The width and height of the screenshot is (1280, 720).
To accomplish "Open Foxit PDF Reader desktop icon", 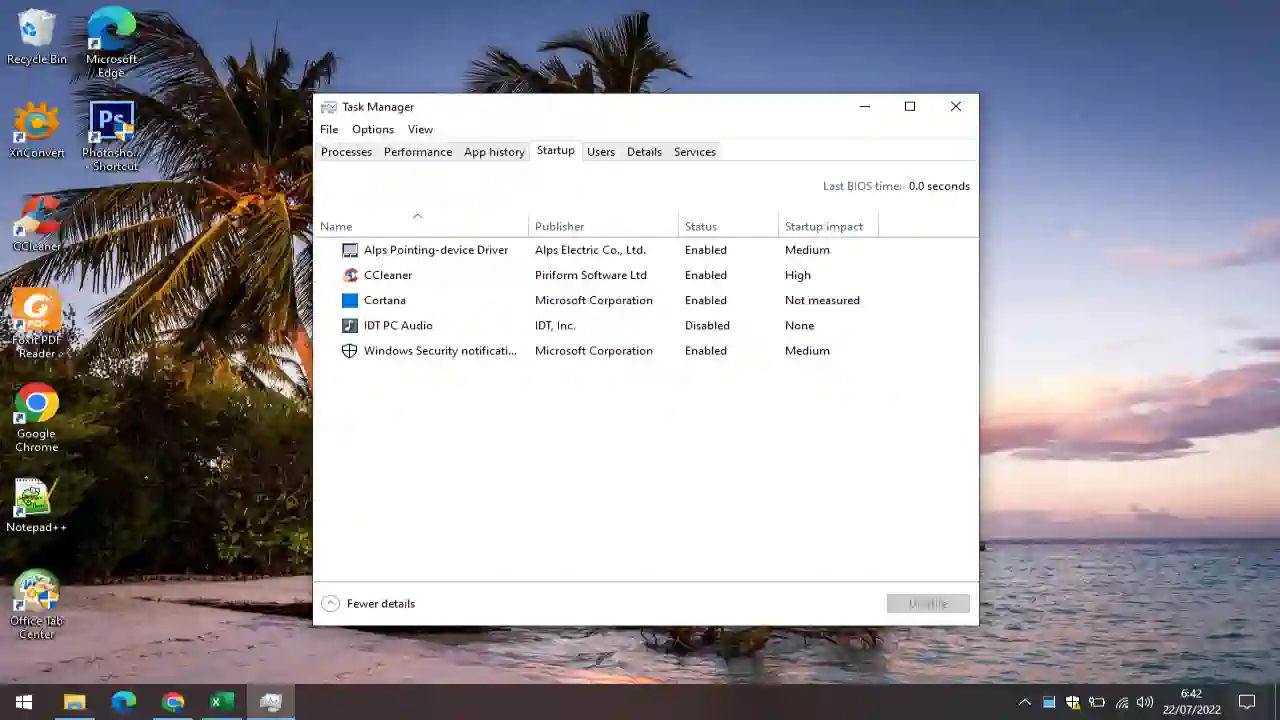I will [x=36, y=324].
